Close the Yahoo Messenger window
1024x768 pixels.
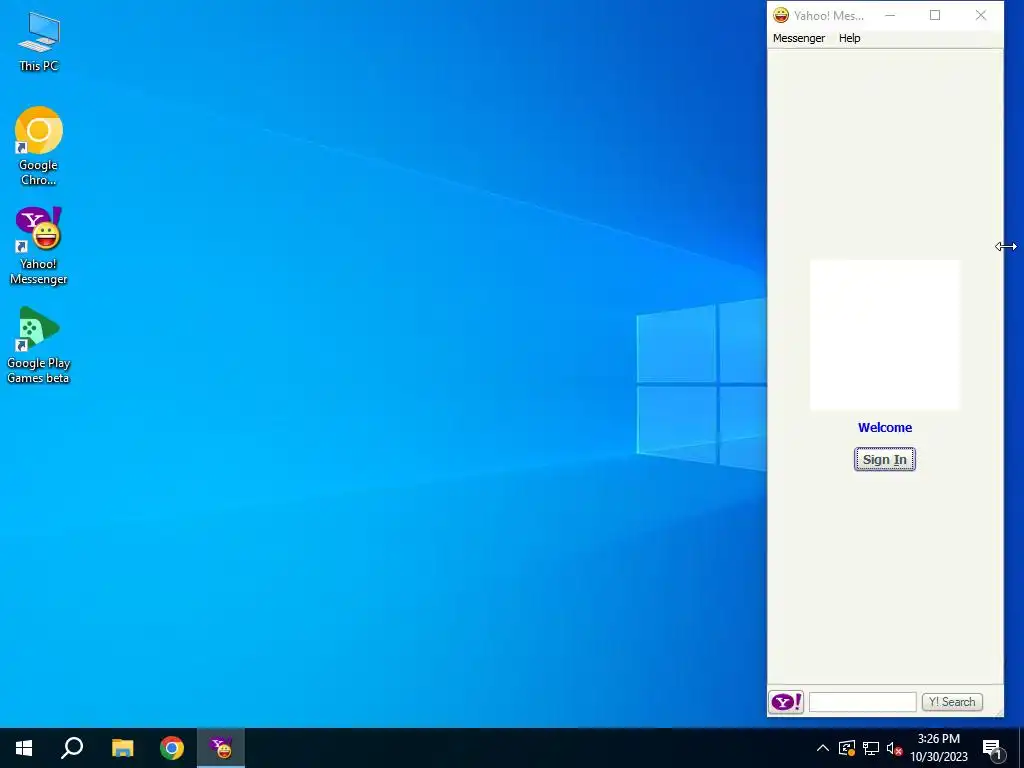(980, 15)
